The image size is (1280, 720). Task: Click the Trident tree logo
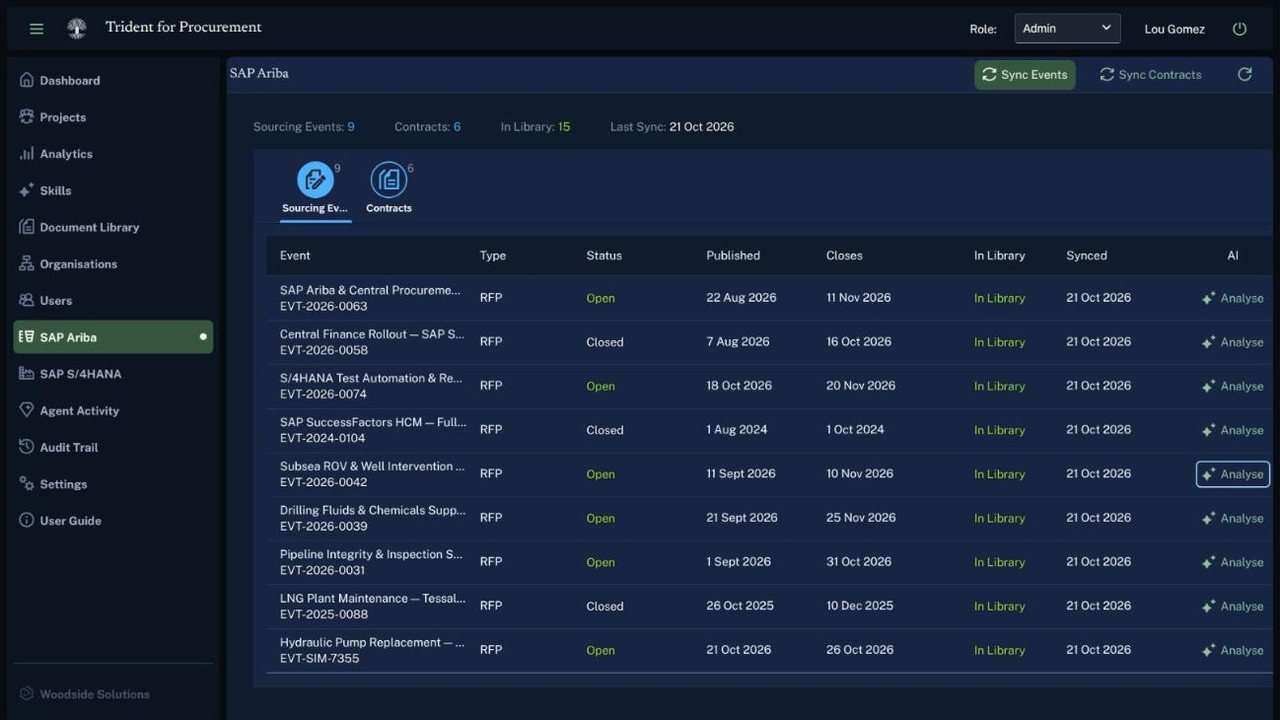click(76, 28)
